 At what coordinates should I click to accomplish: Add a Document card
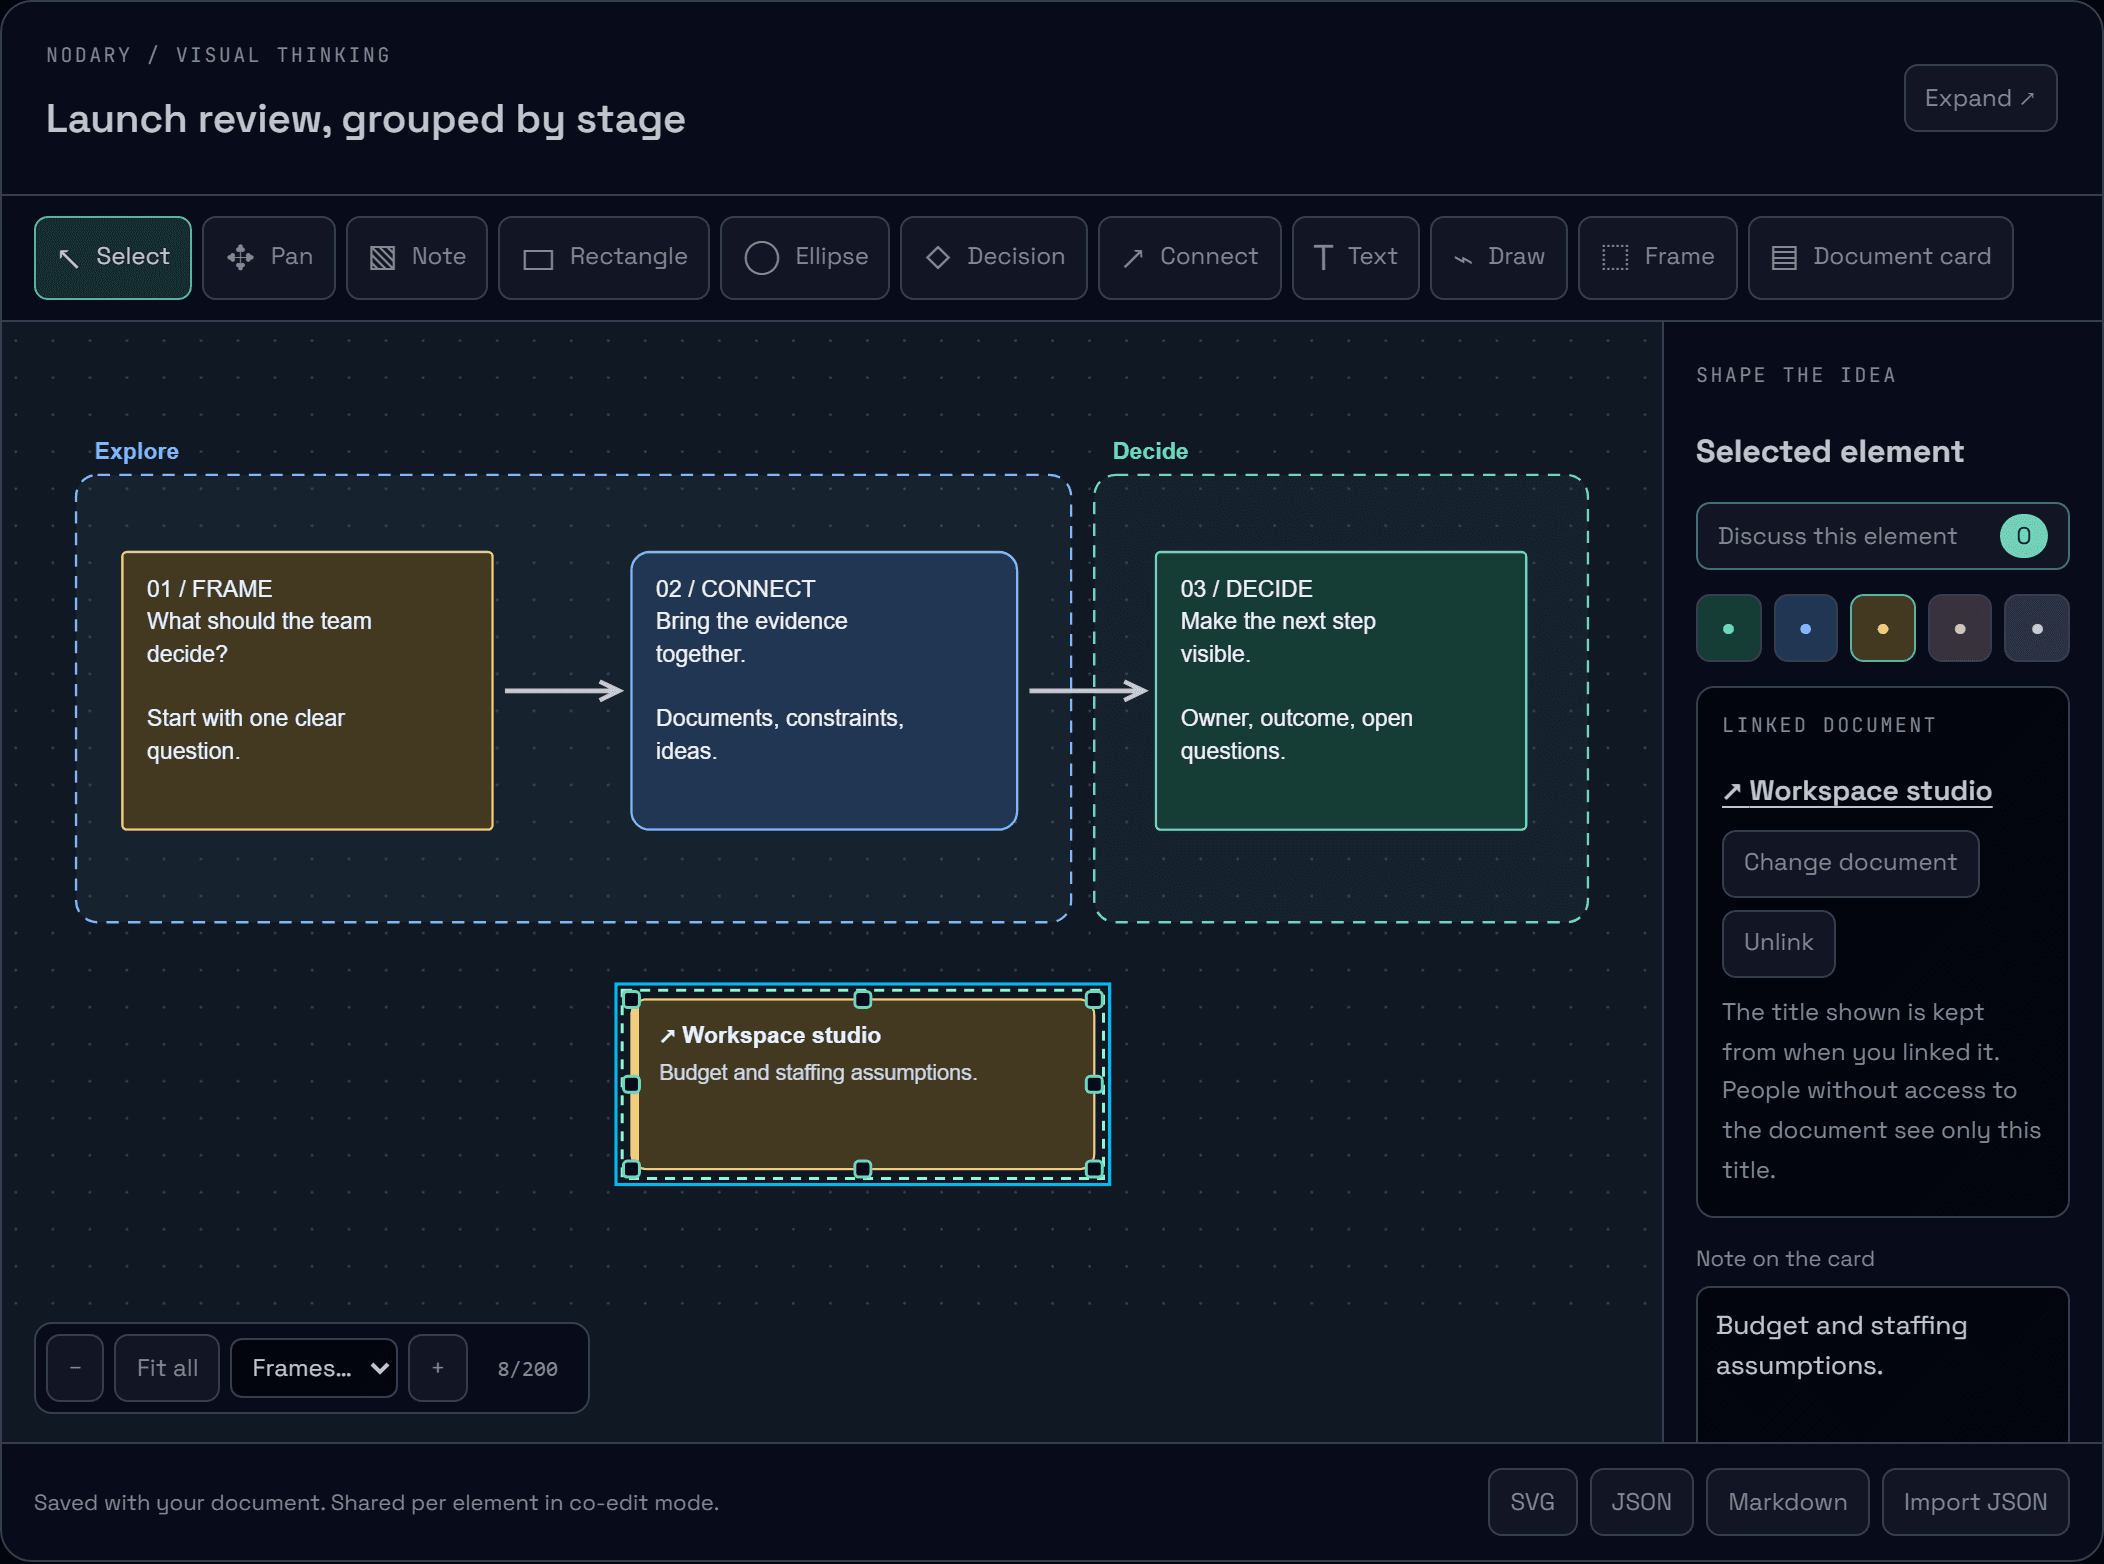click(1881, 258)
